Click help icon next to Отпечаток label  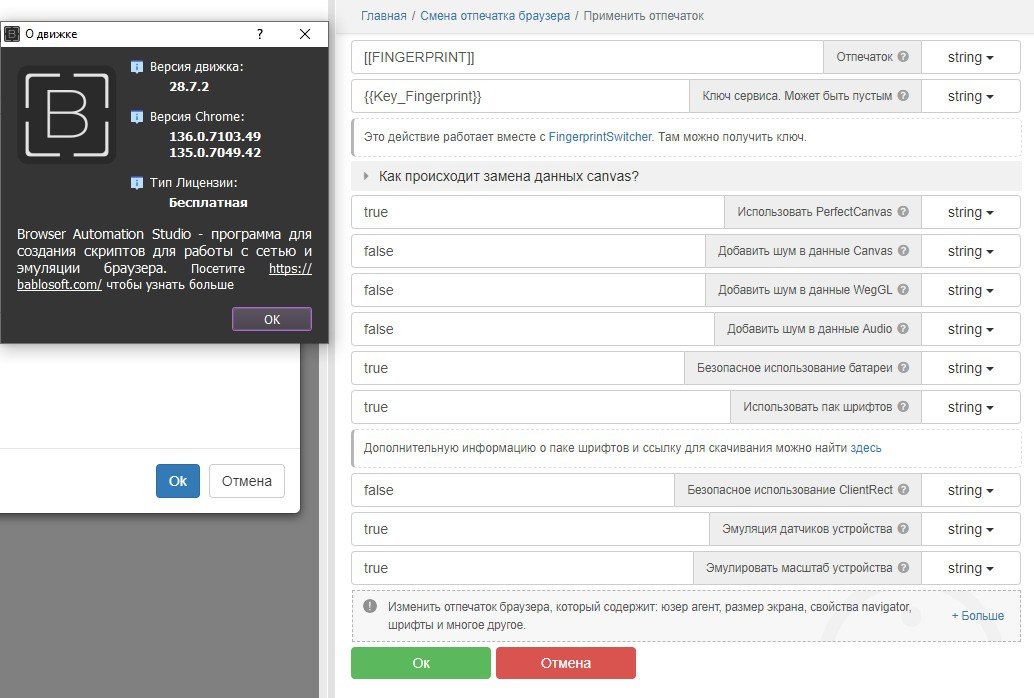[903, 58]
